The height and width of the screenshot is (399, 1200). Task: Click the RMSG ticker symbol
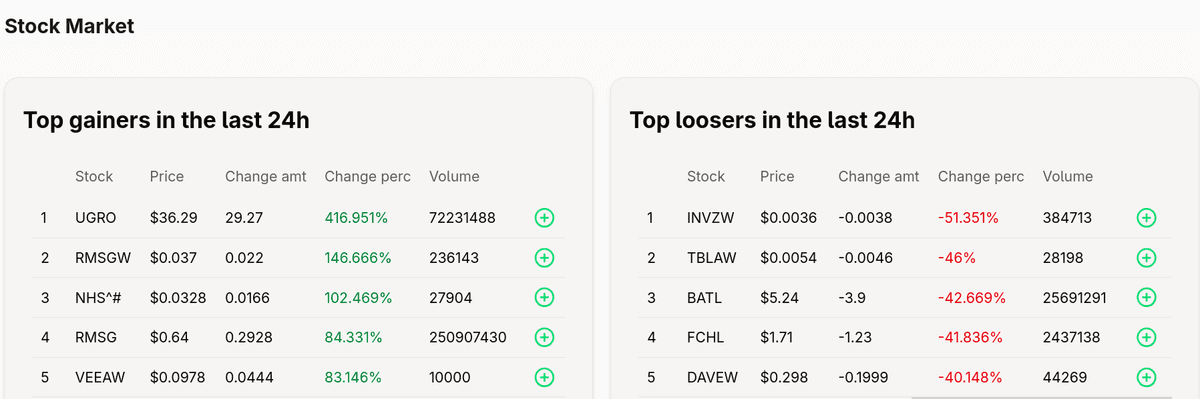pyautogui.click(x=96, y=337)
